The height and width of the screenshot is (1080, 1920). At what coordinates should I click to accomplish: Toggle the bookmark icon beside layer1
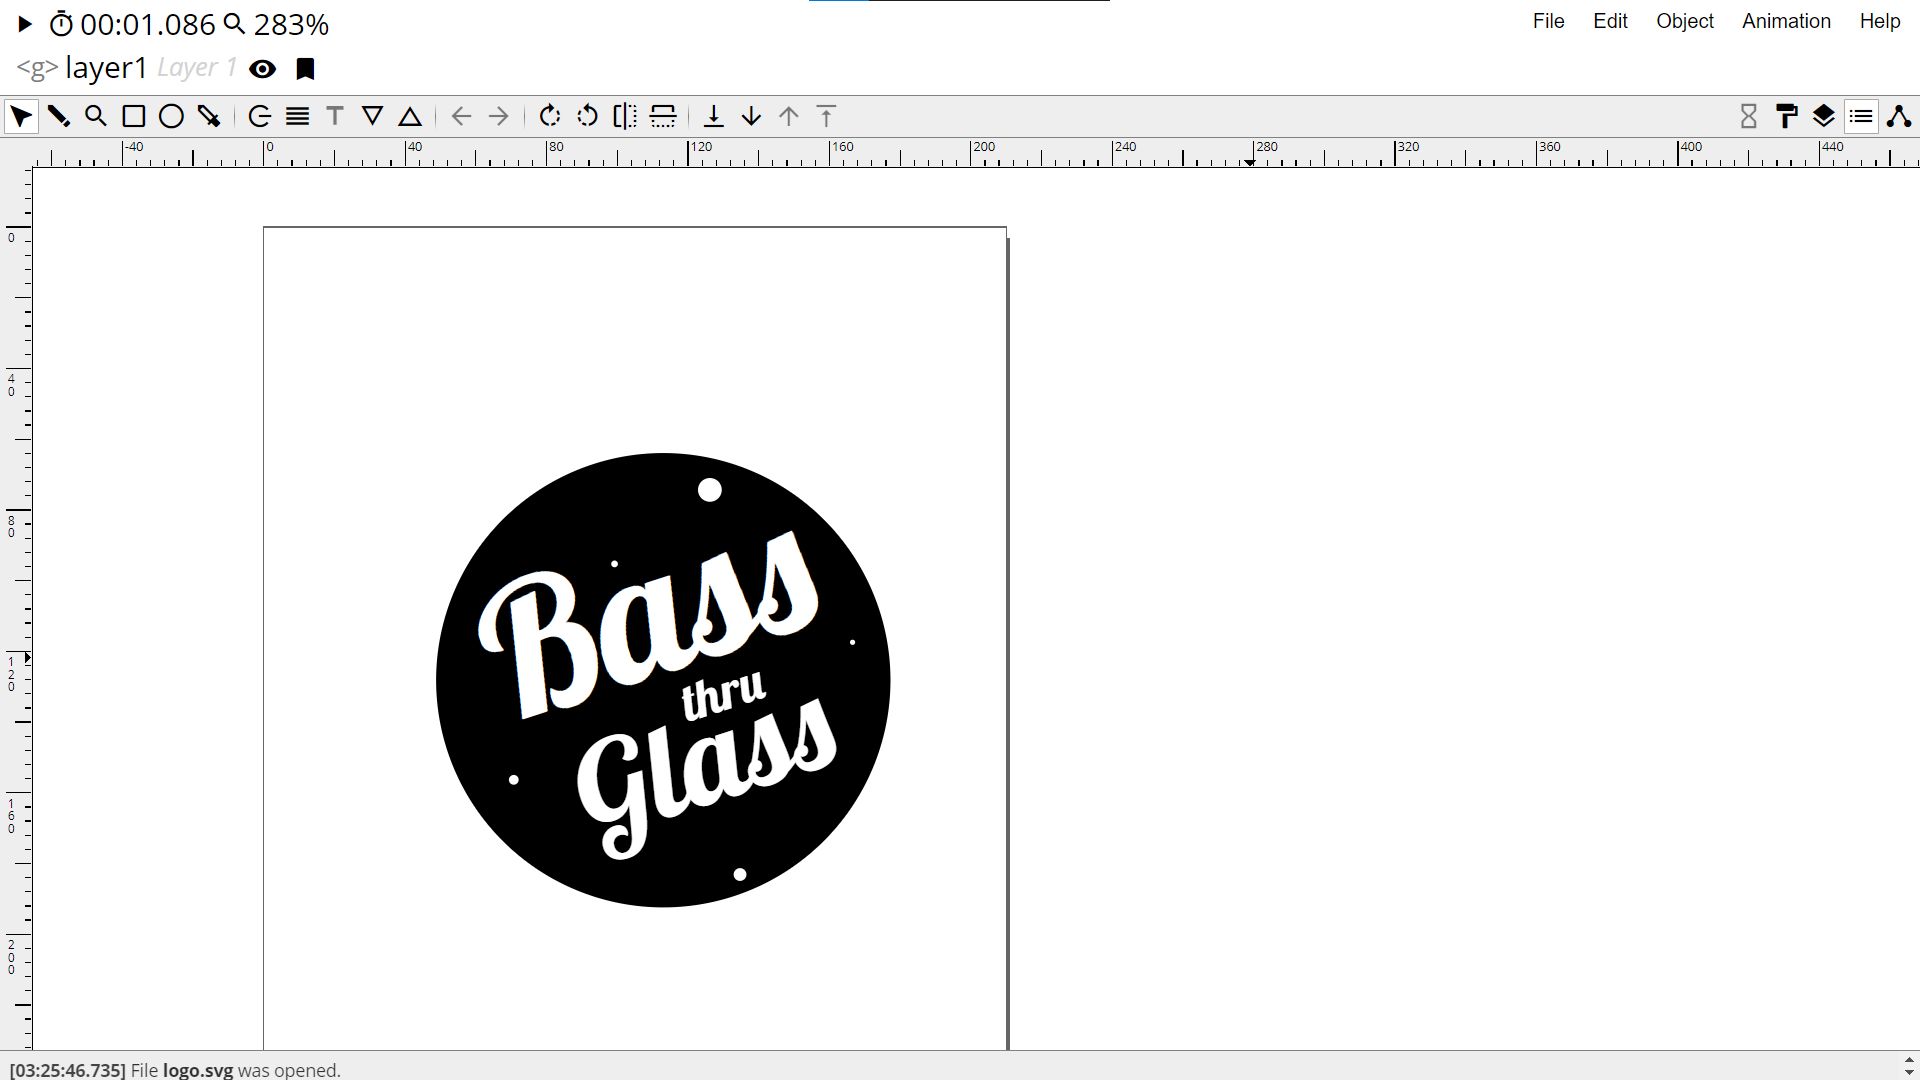pos(306,69)
